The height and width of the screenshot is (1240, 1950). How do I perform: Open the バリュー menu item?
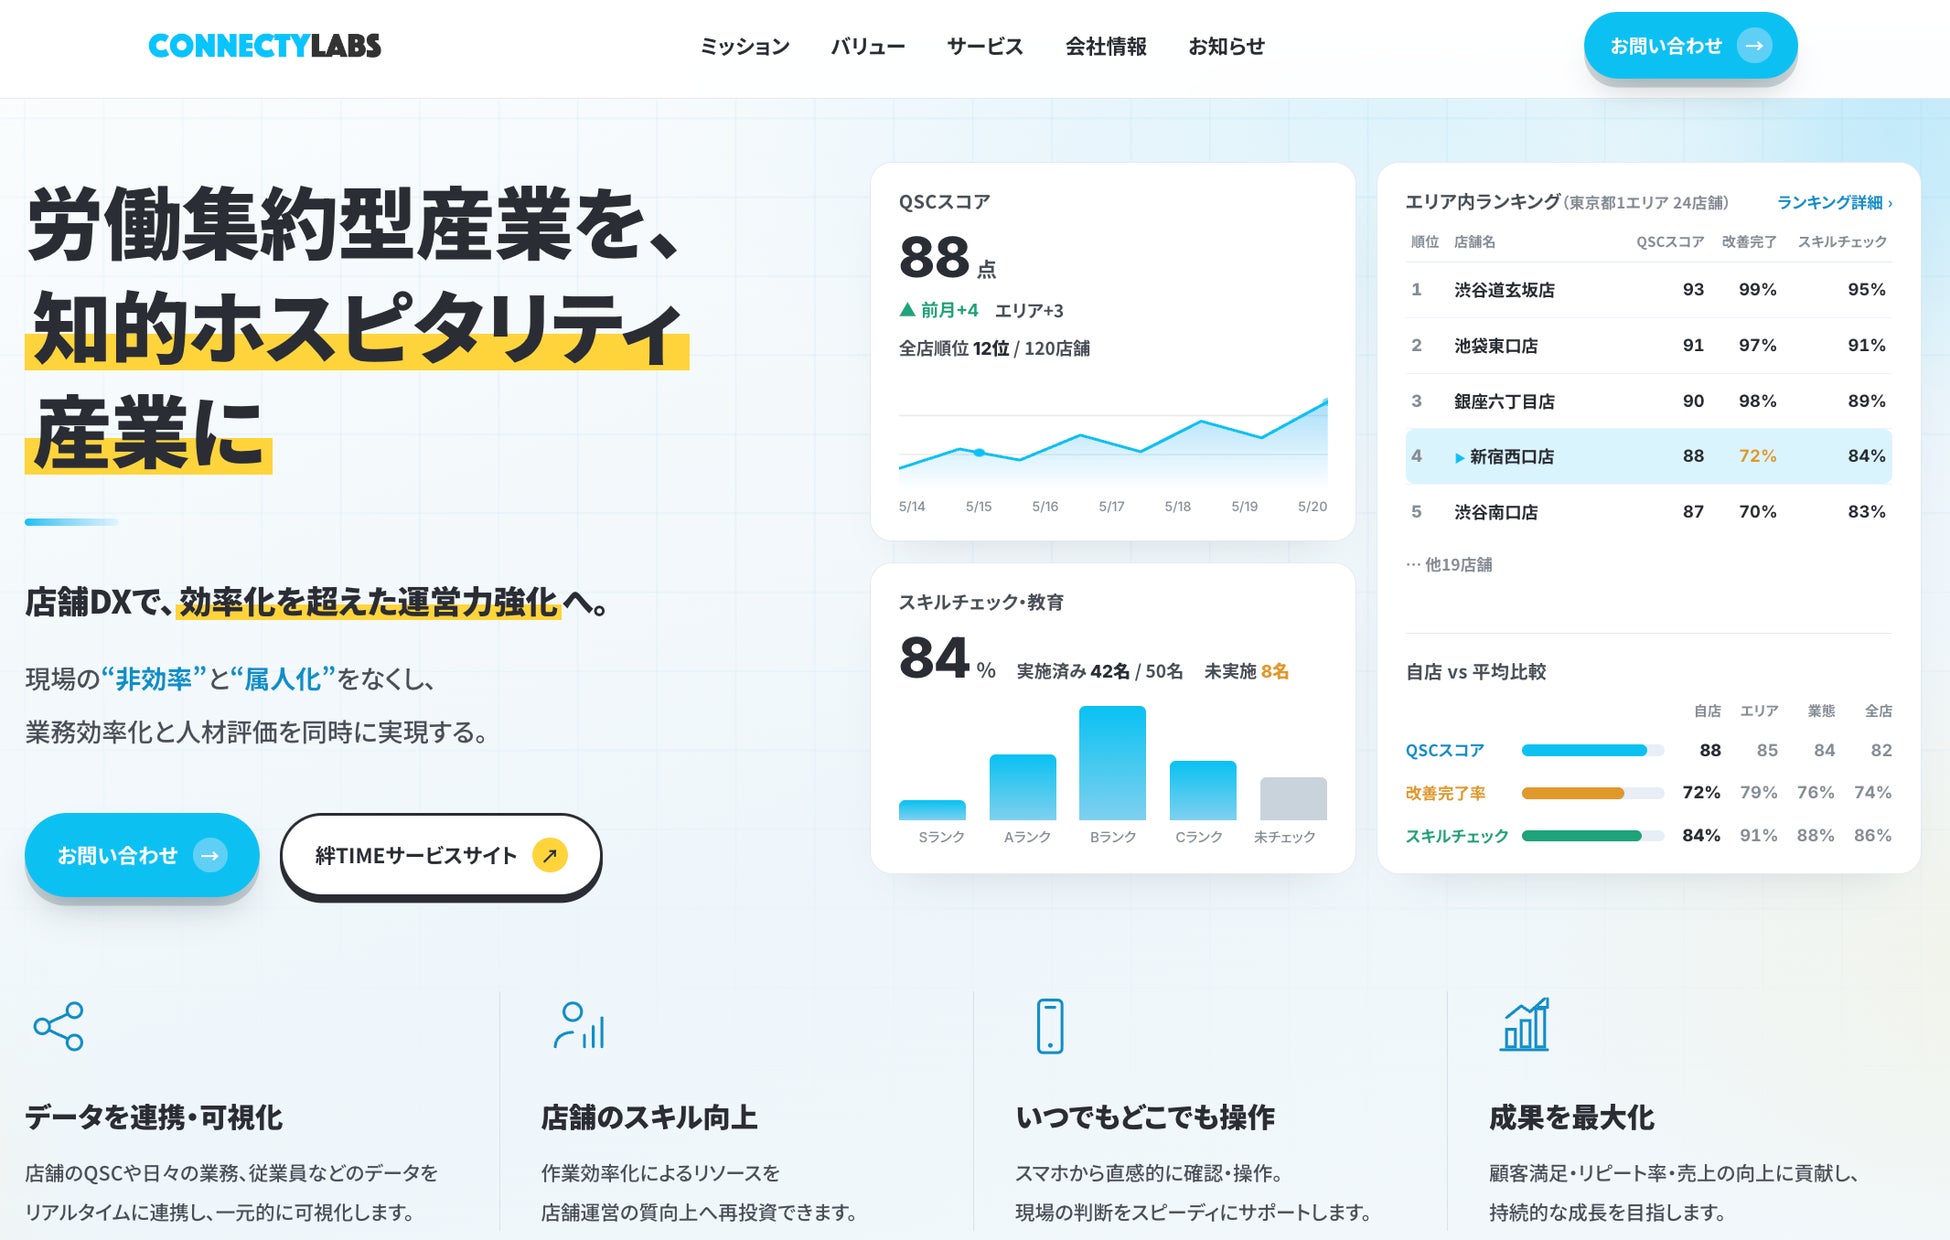868,46
